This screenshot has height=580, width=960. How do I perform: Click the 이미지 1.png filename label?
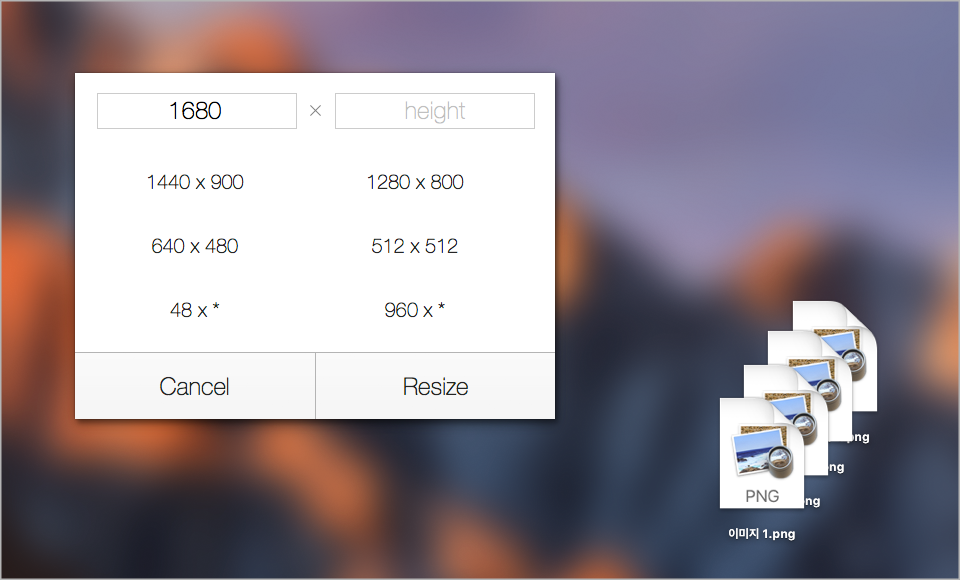[762, 533]
